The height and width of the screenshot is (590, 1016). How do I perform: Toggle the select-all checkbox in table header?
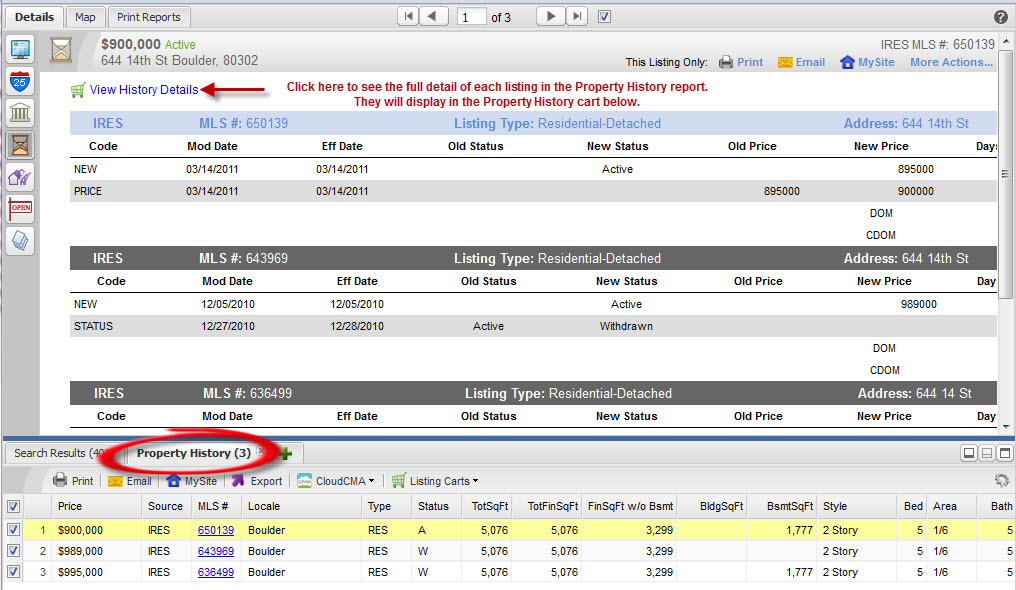[x=13, y=507]
